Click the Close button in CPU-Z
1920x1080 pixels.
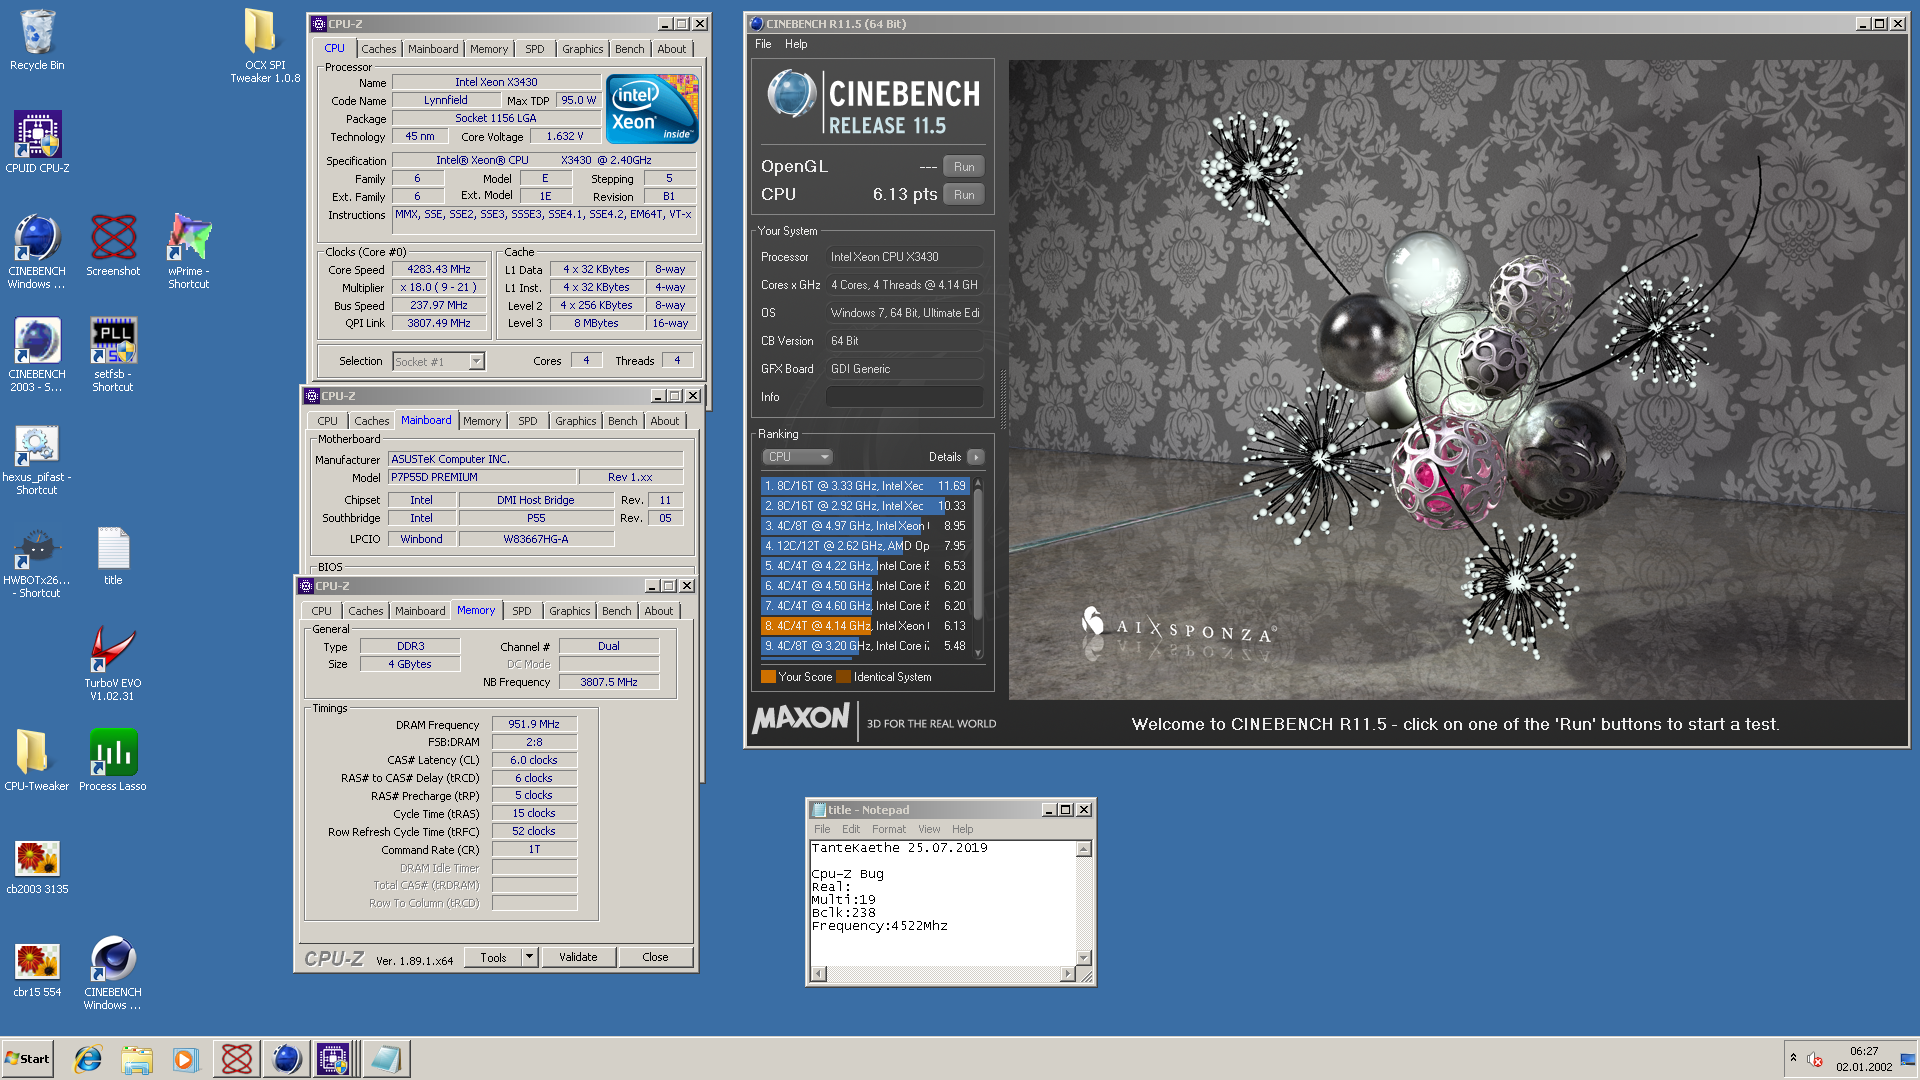coord(655,957)
